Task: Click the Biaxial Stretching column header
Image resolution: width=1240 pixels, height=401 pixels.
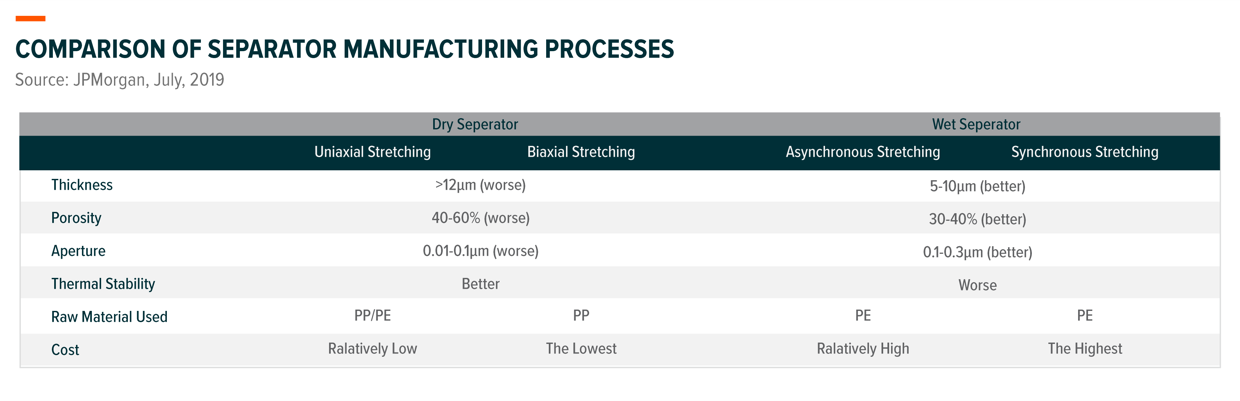Action: [x=581, y=153]
